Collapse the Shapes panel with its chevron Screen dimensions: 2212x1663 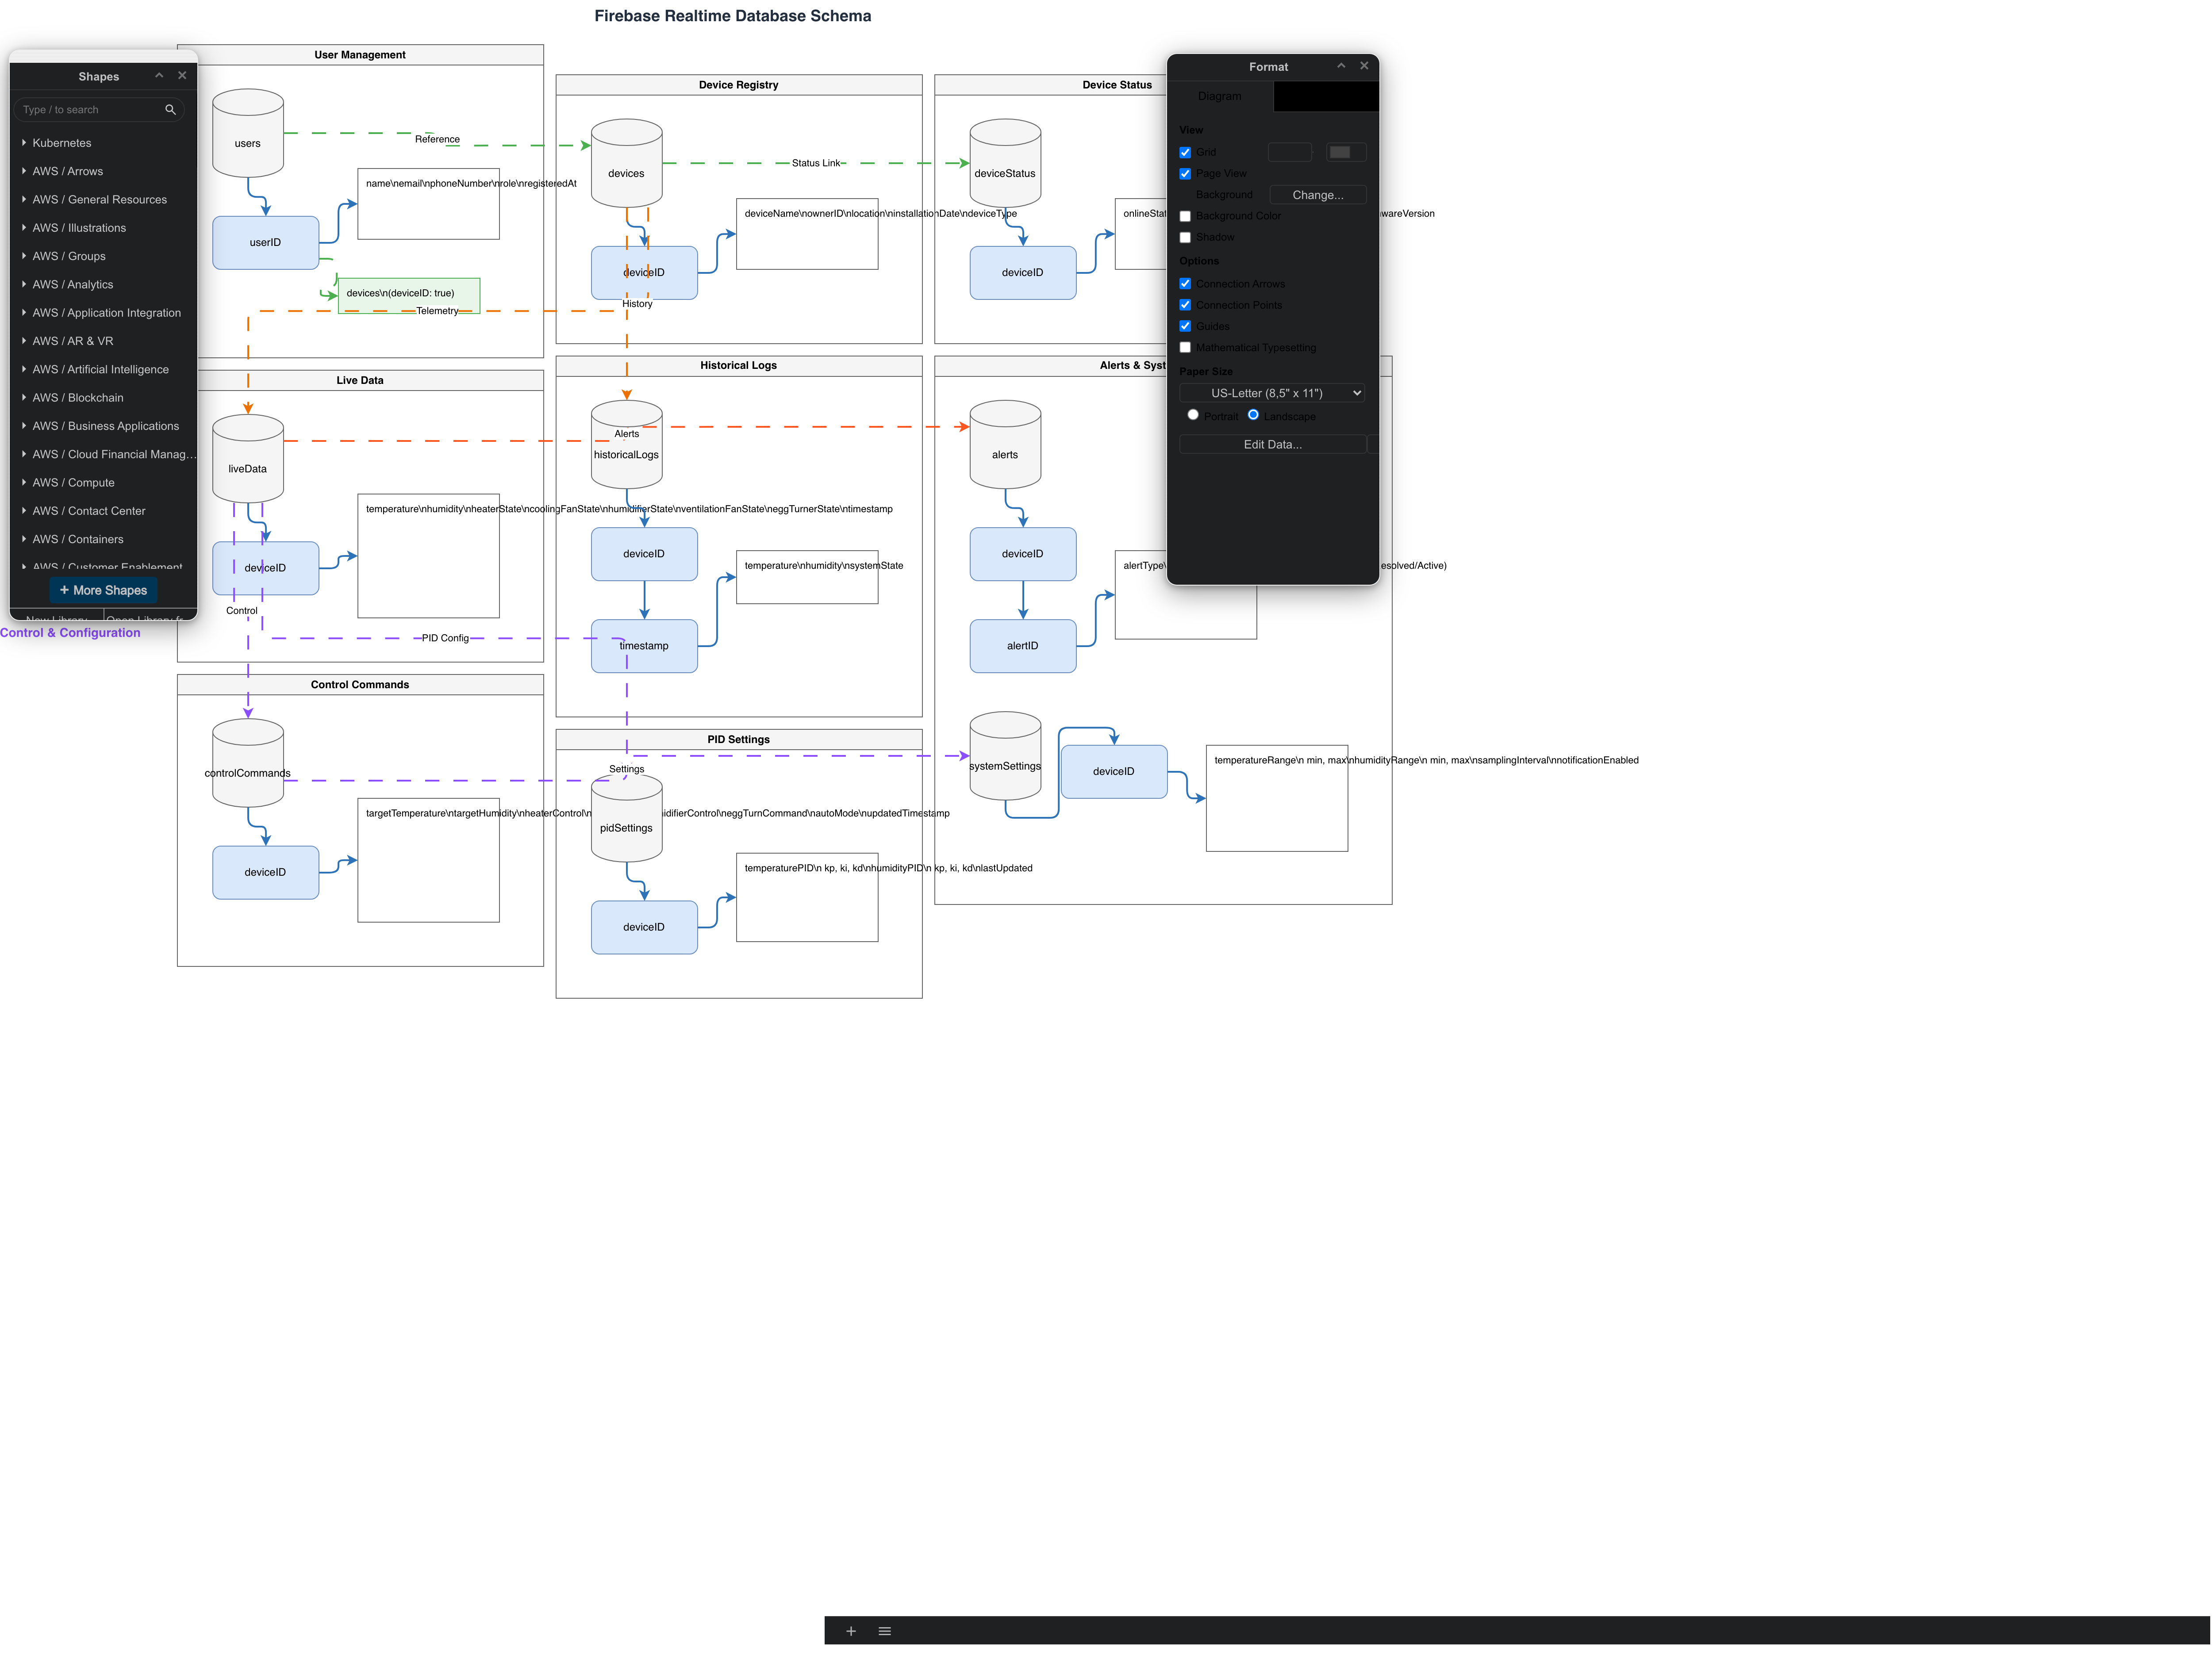[x=159, y=76]
